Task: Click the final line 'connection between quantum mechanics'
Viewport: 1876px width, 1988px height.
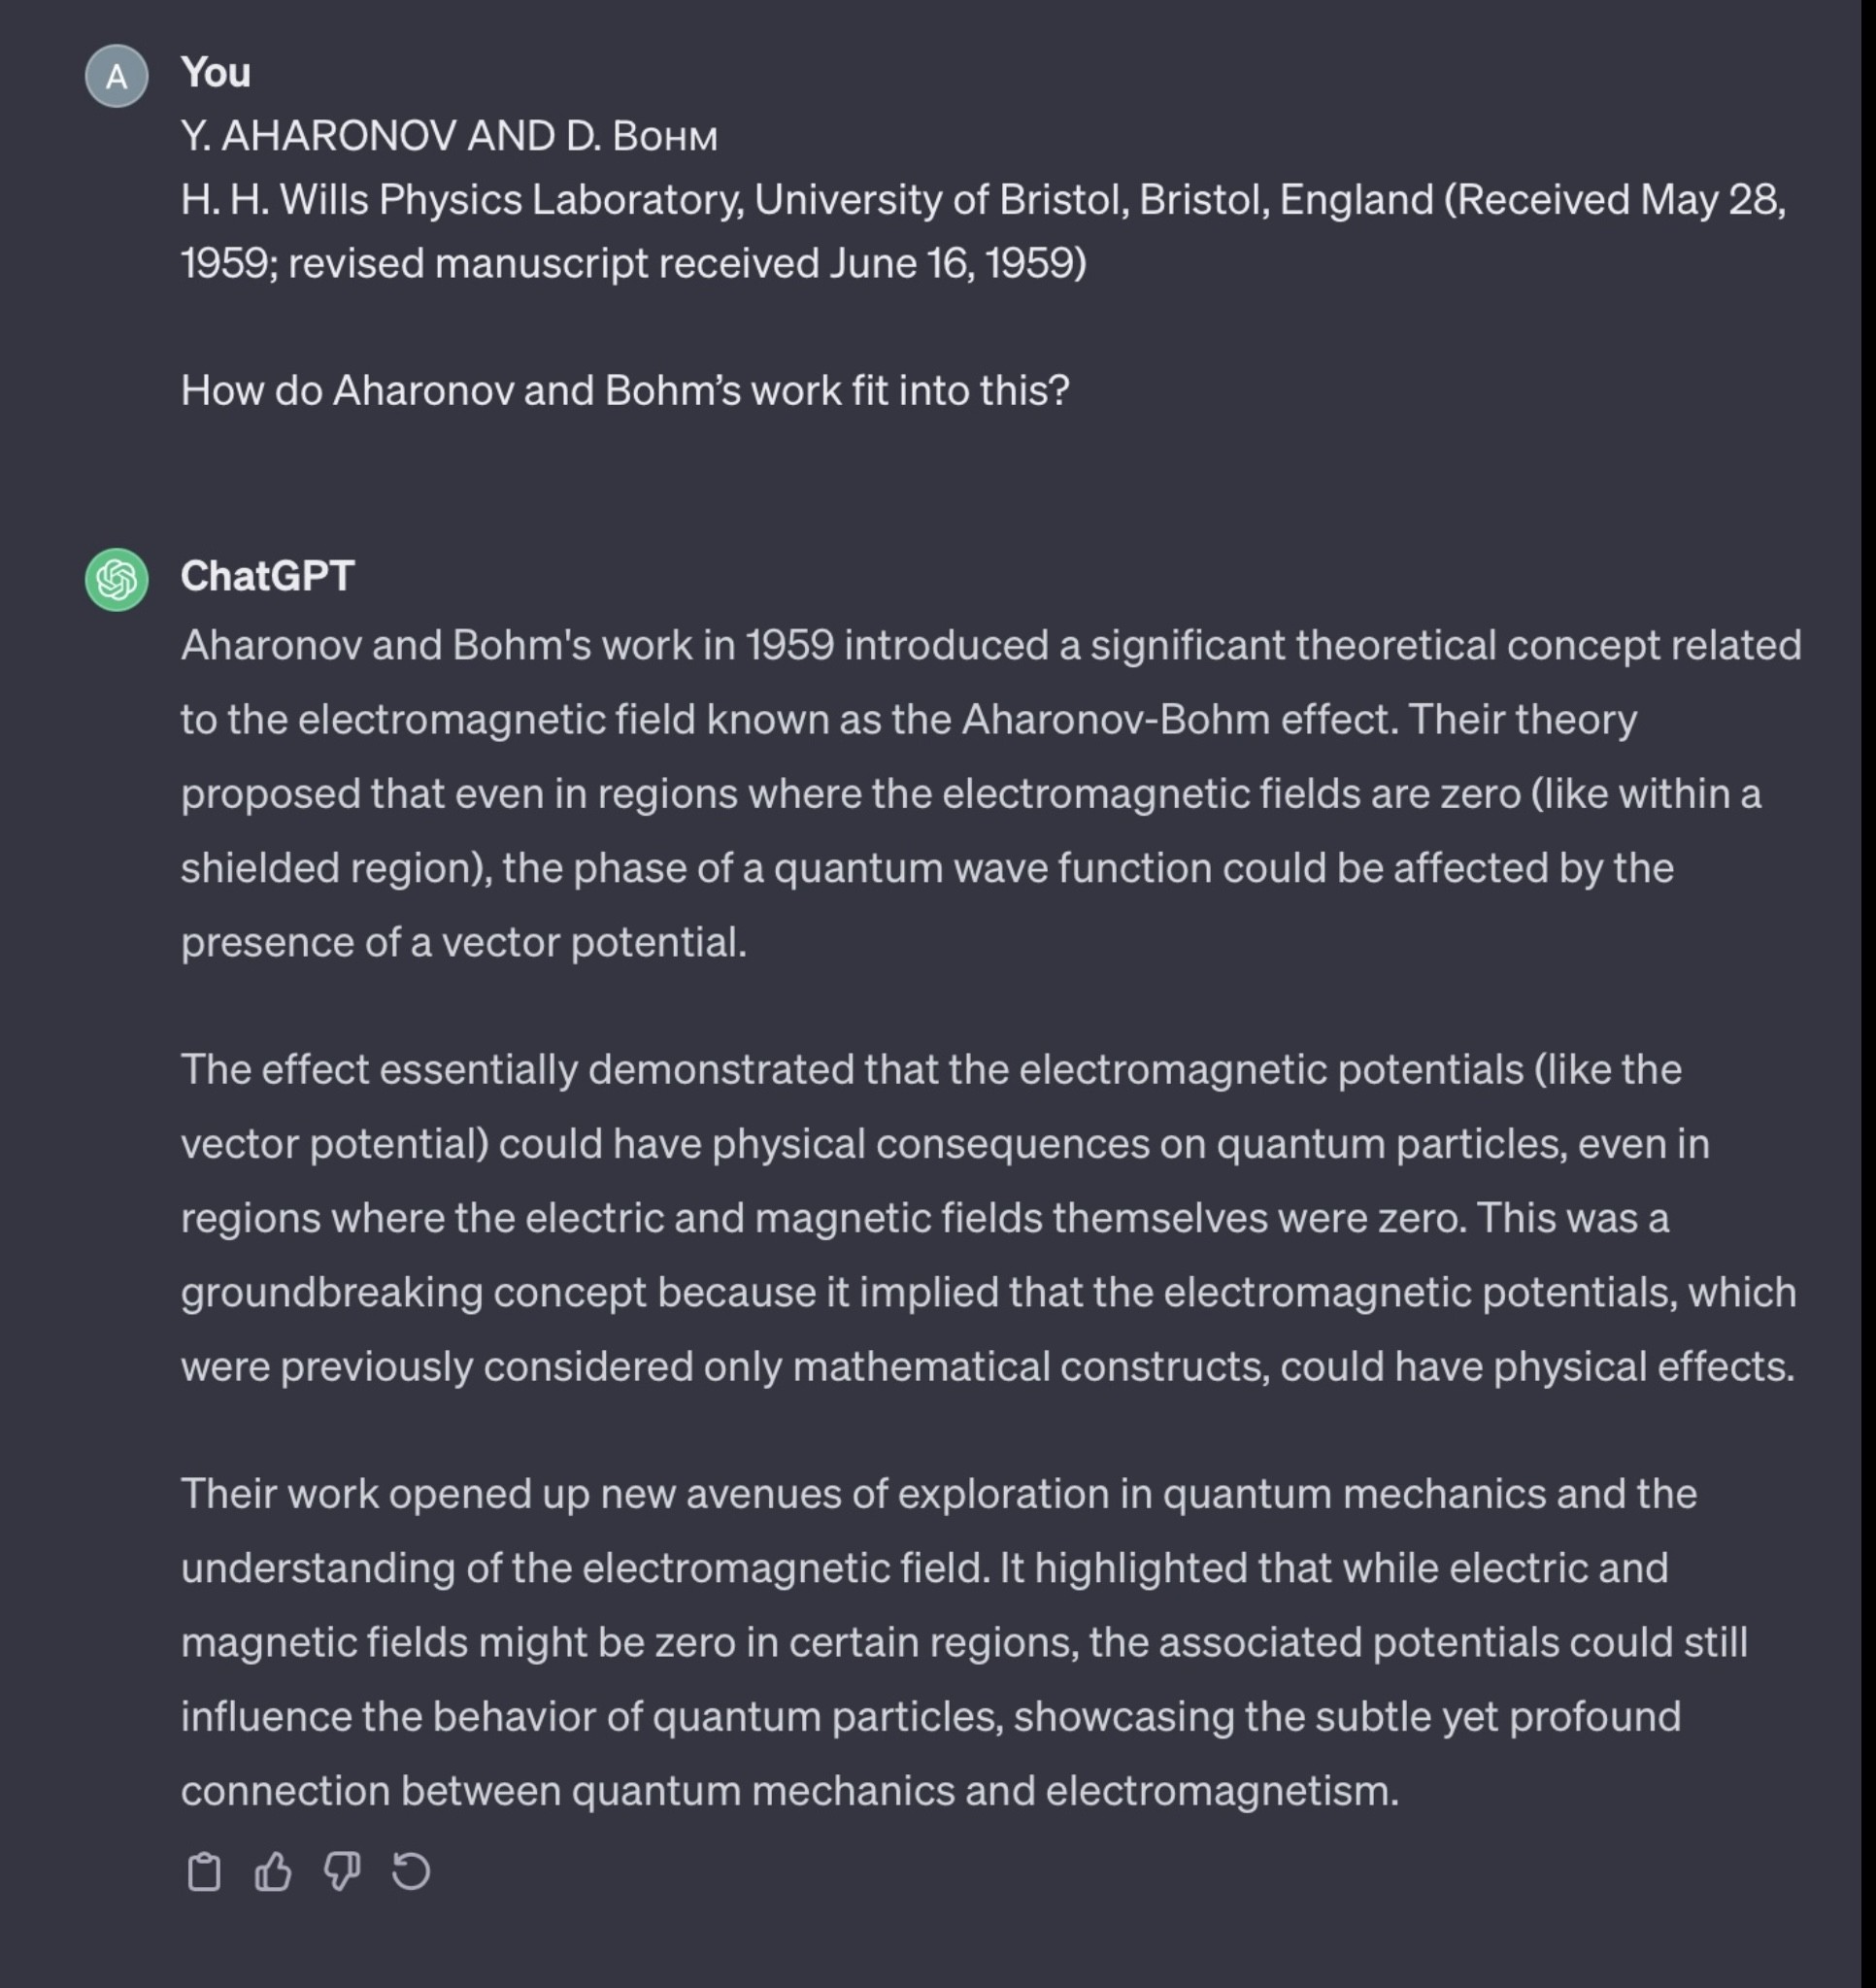Action: click(790, 1791)
